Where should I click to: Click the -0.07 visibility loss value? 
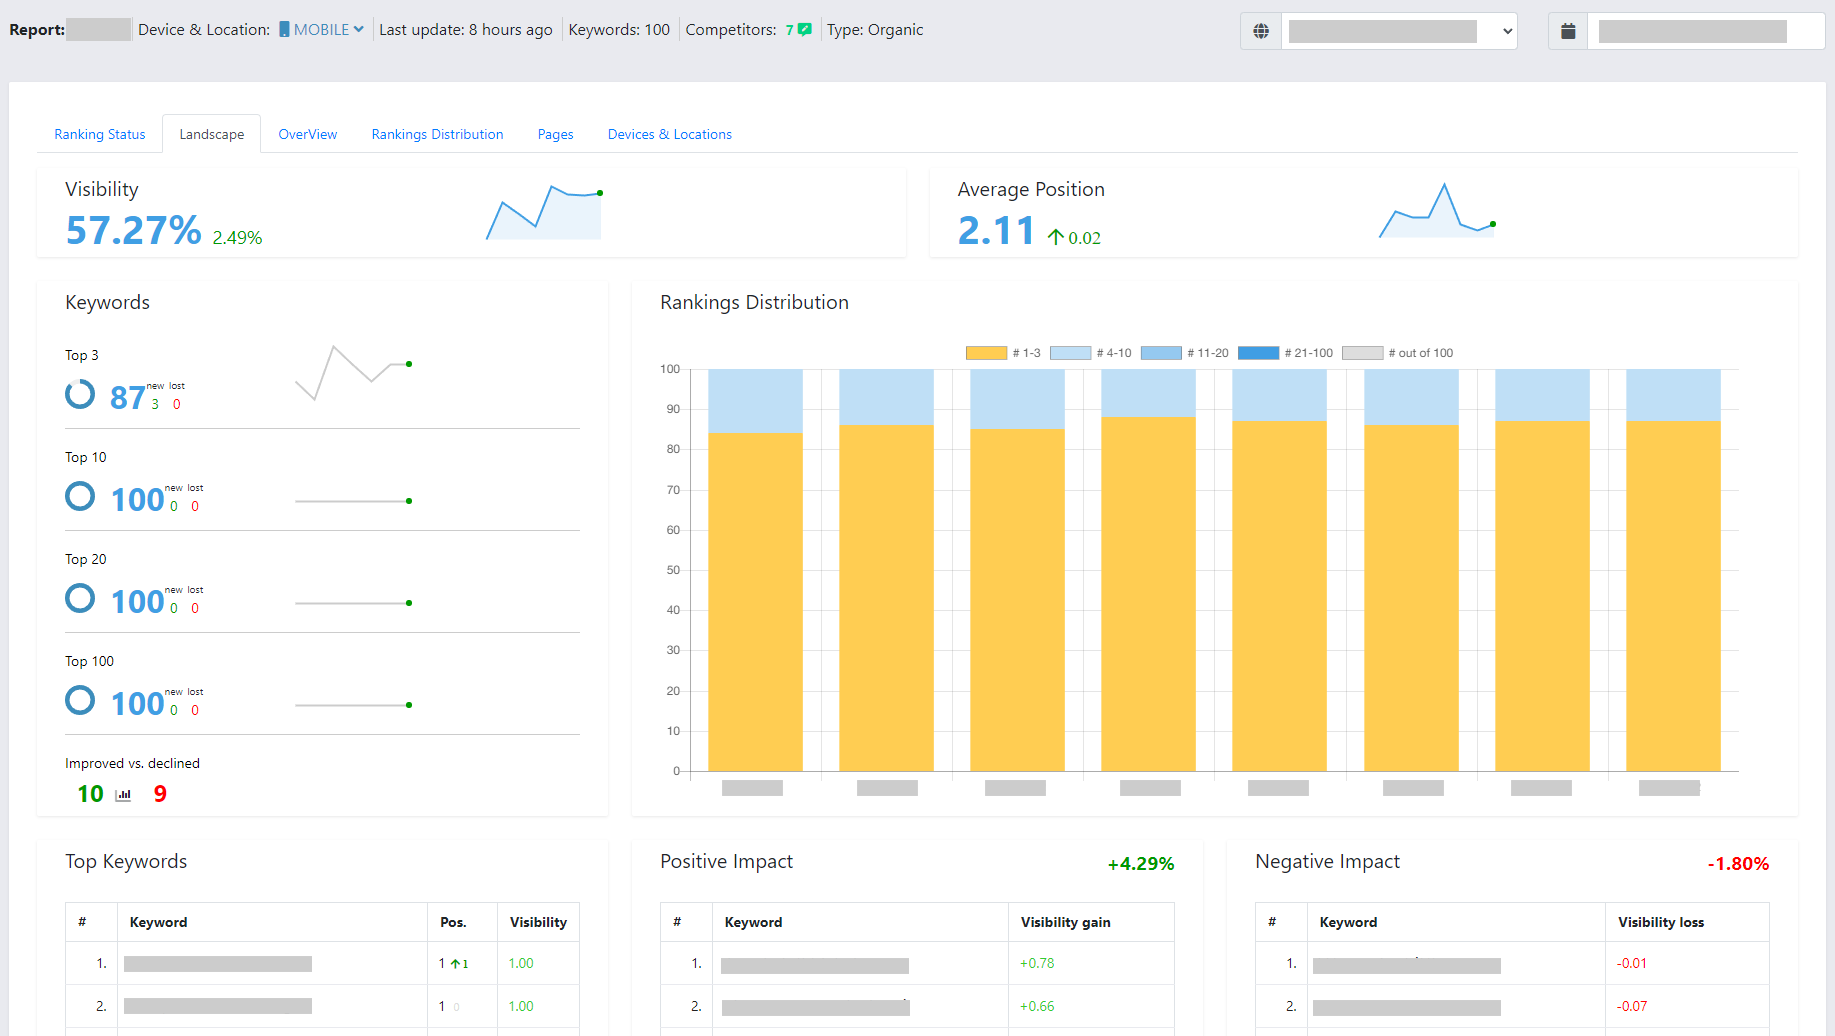pos(1632,1006)
